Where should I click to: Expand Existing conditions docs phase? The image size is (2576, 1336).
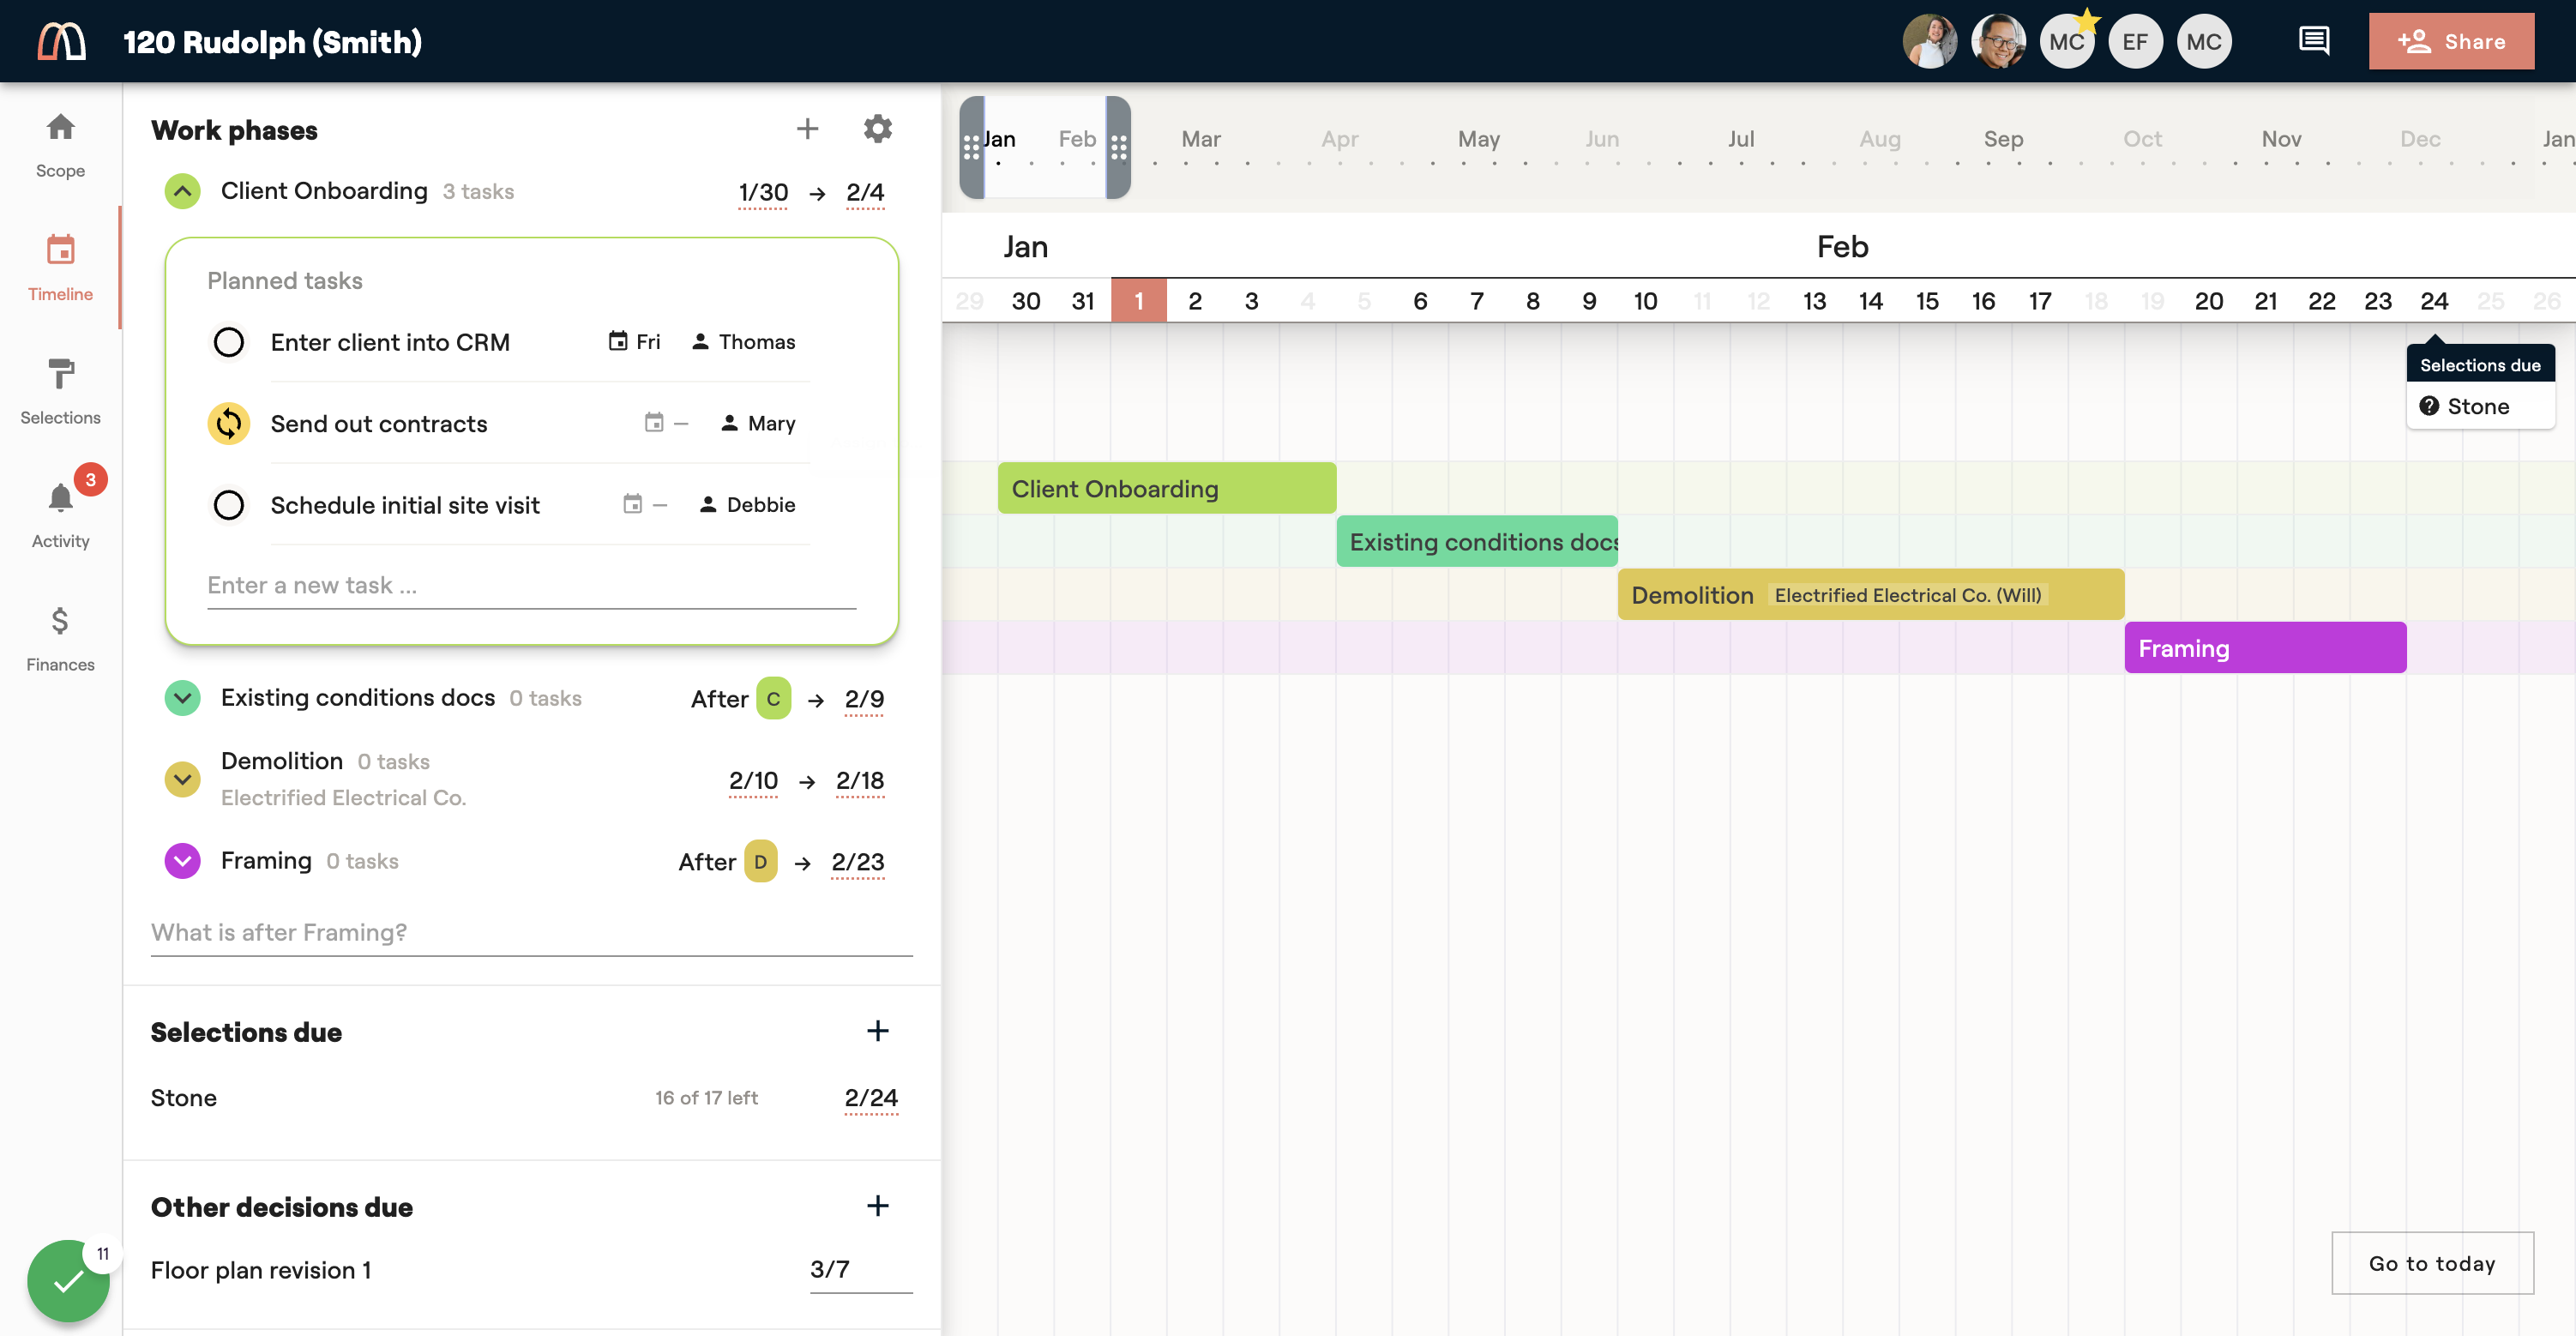(x=182, y=697)
